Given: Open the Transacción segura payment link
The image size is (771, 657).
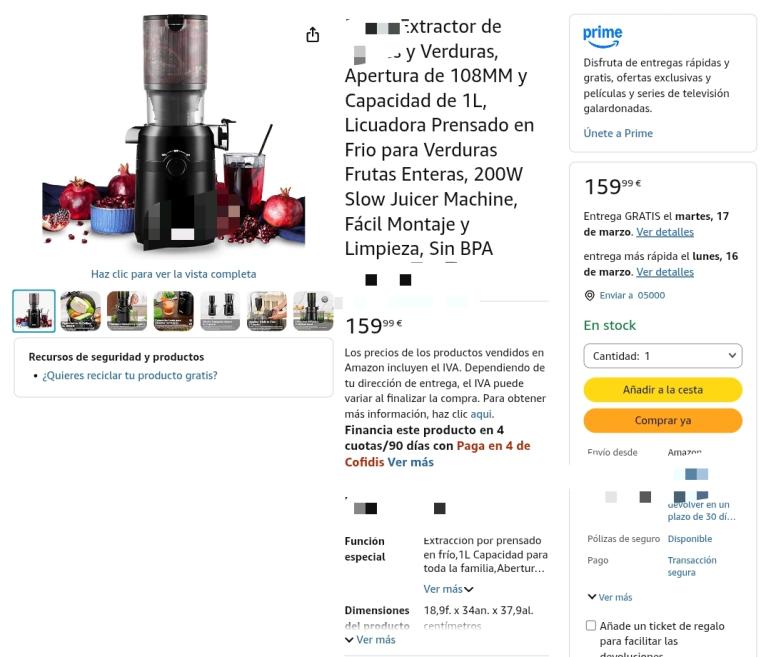Looking at the screenshot, I should [x=692, y=566].
